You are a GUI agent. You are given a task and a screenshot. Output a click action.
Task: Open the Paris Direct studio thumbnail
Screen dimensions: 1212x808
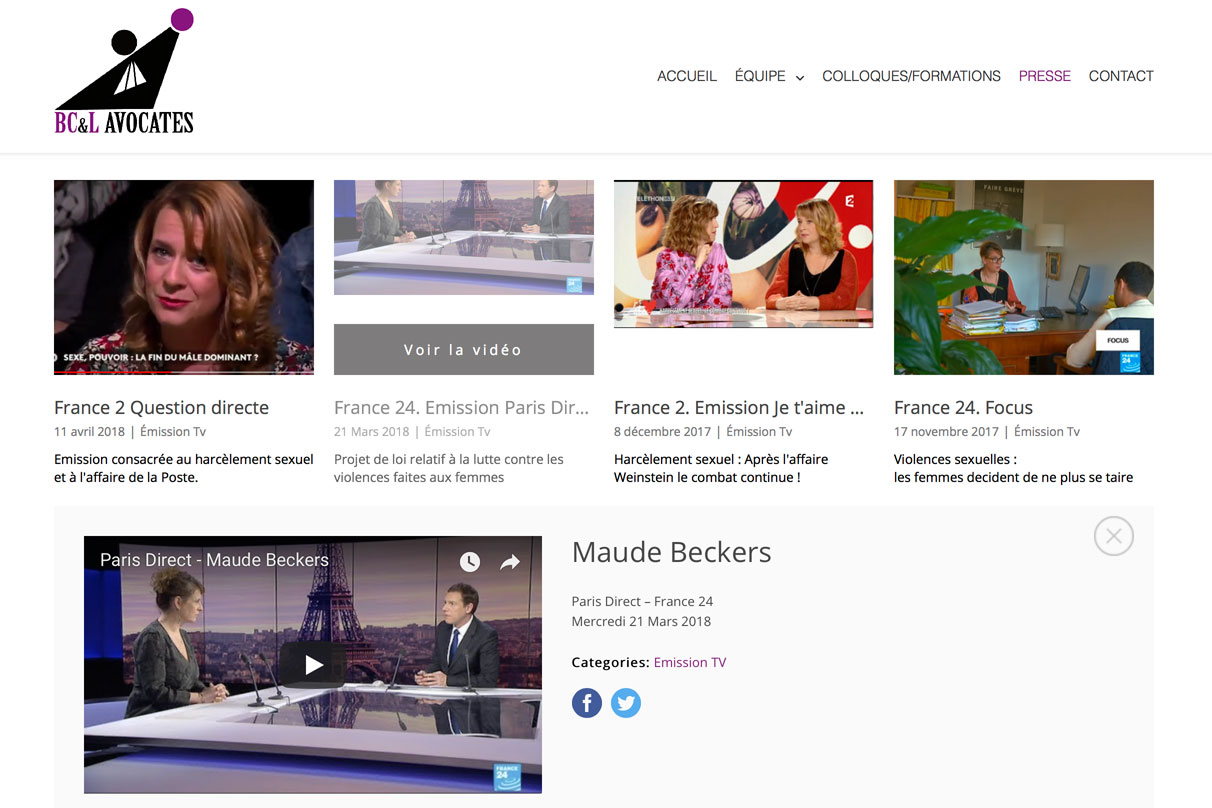pos(464,237)
